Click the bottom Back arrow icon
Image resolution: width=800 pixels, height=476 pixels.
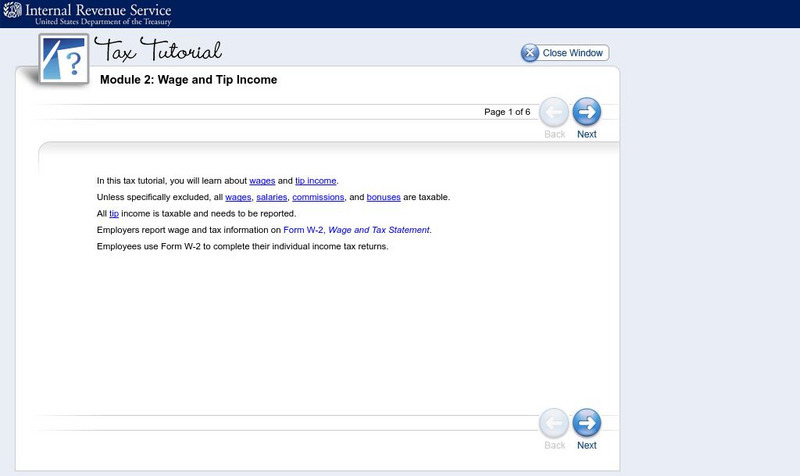554,422
